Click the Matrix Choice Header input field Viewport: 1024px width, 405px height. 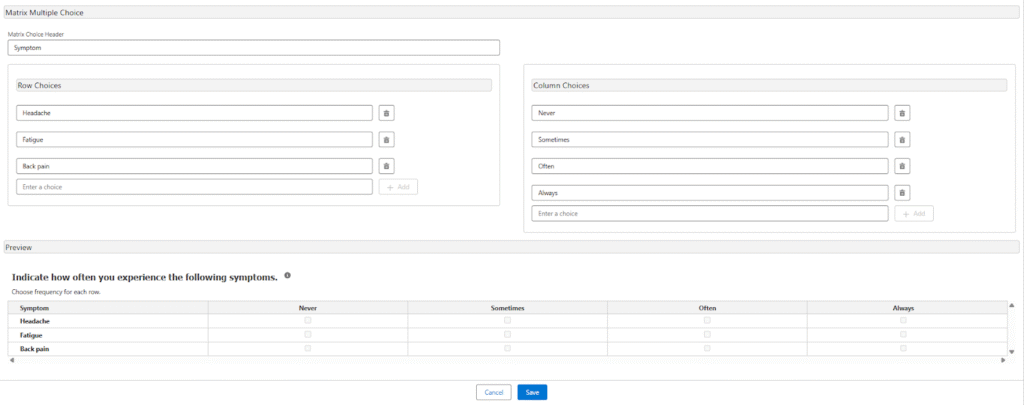click(x=253, y=48)
